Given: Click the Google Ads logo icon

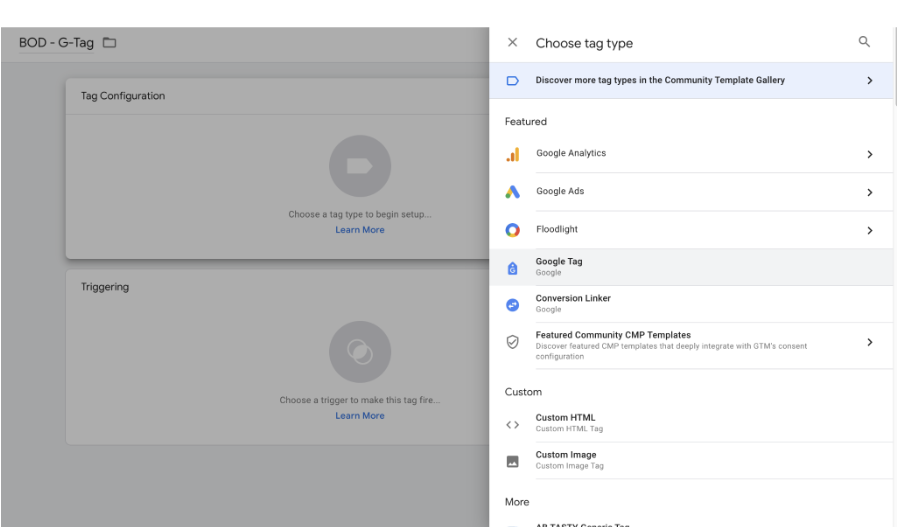Looking at the screenshot, I should pos(512,192).
